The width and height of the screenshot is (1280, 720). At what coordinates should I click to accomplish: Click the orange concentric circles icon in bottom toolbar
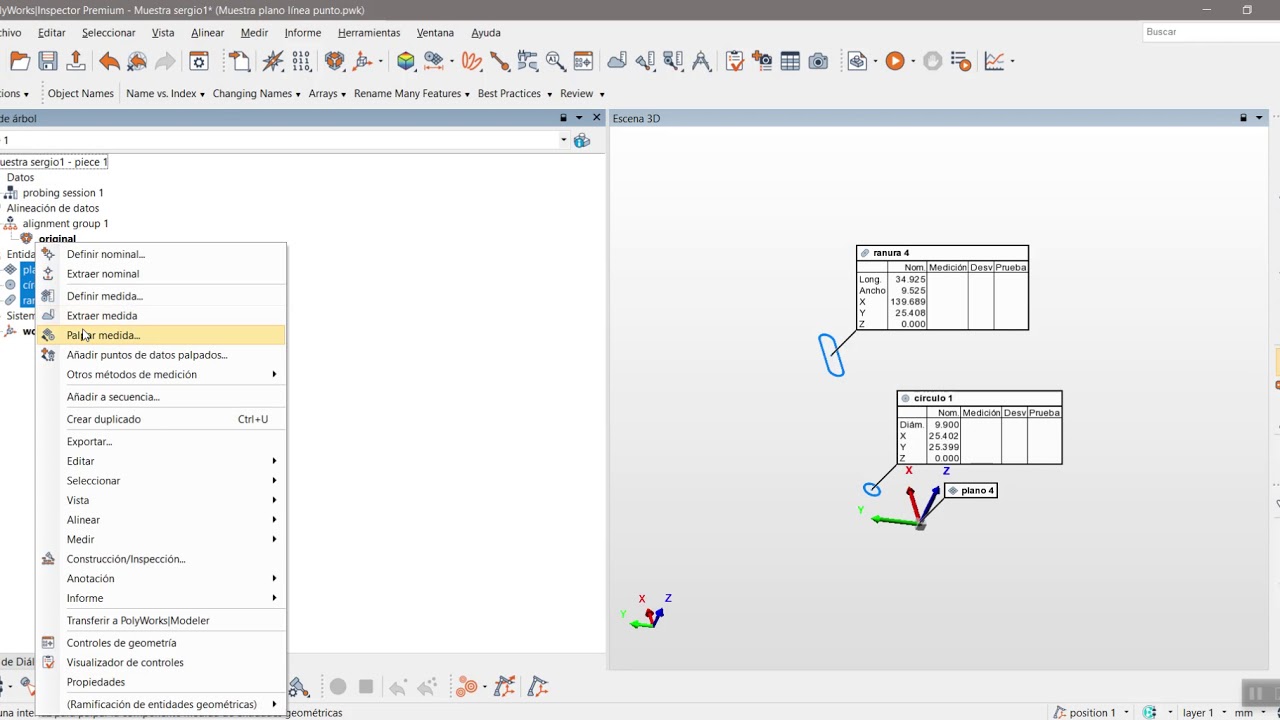466,687
